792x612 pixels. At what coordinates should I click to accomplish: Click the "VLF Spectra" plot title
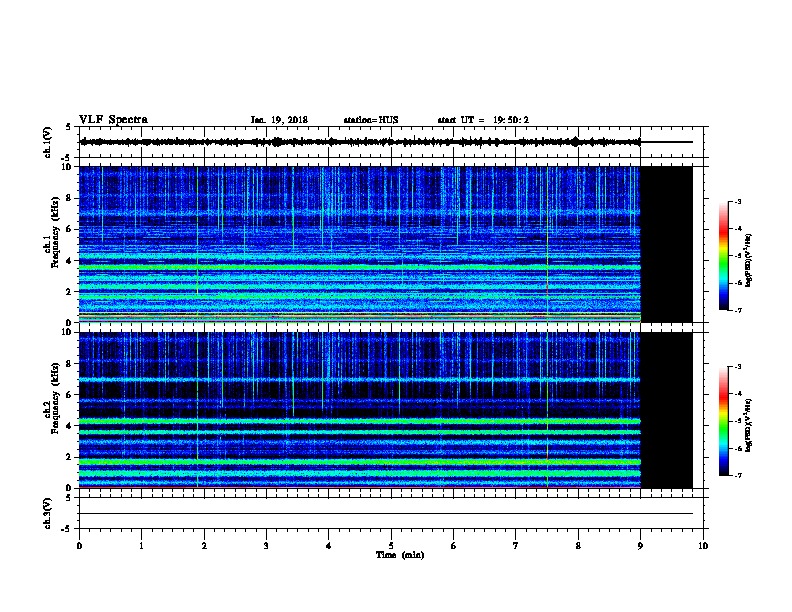click(113, 120)
